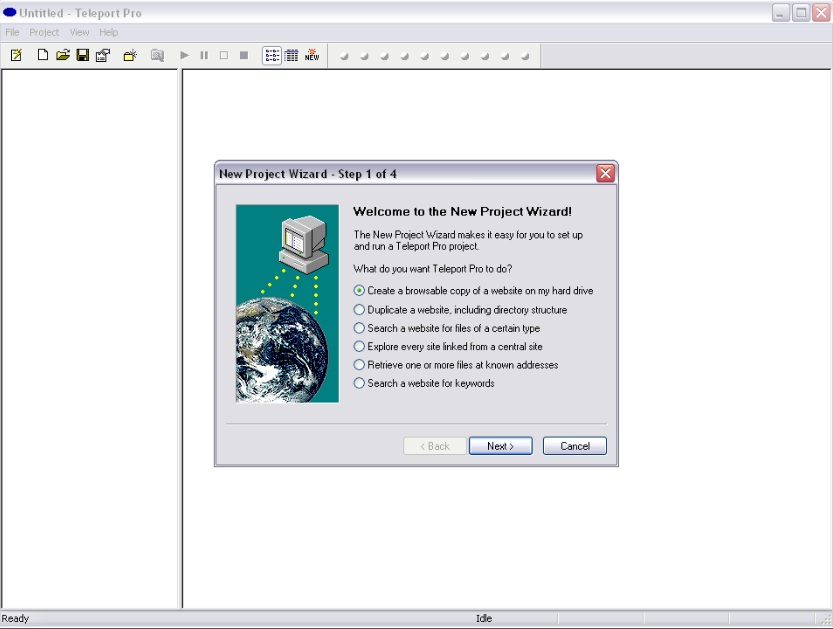The height and width of the screenshot is (629, 833).
Task: Select 'Search a website for keywords' radio
Action: point(424,383)
